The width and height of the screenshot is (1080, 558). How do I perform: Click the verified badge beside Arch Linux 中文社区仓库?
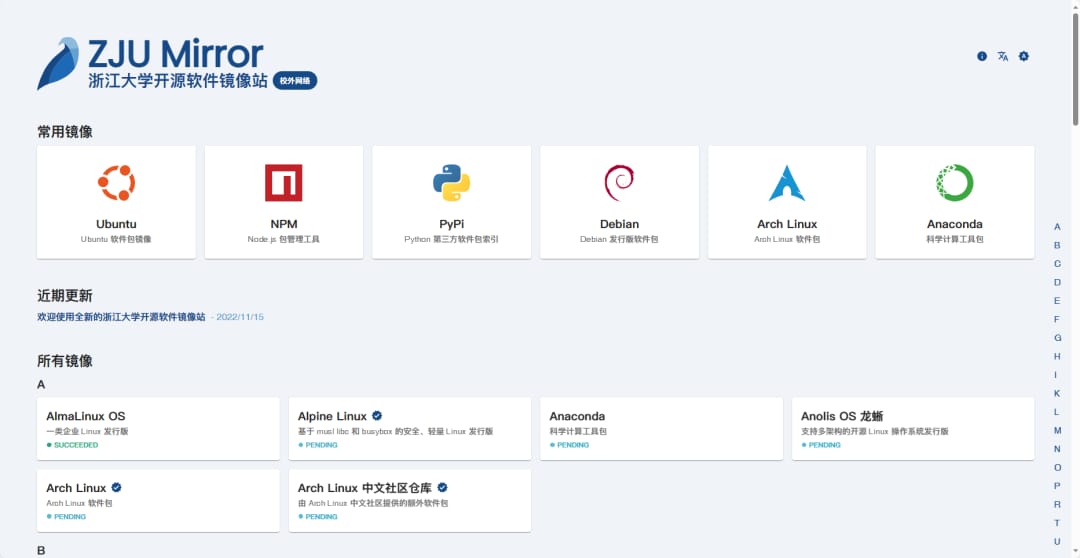[442, 487]
